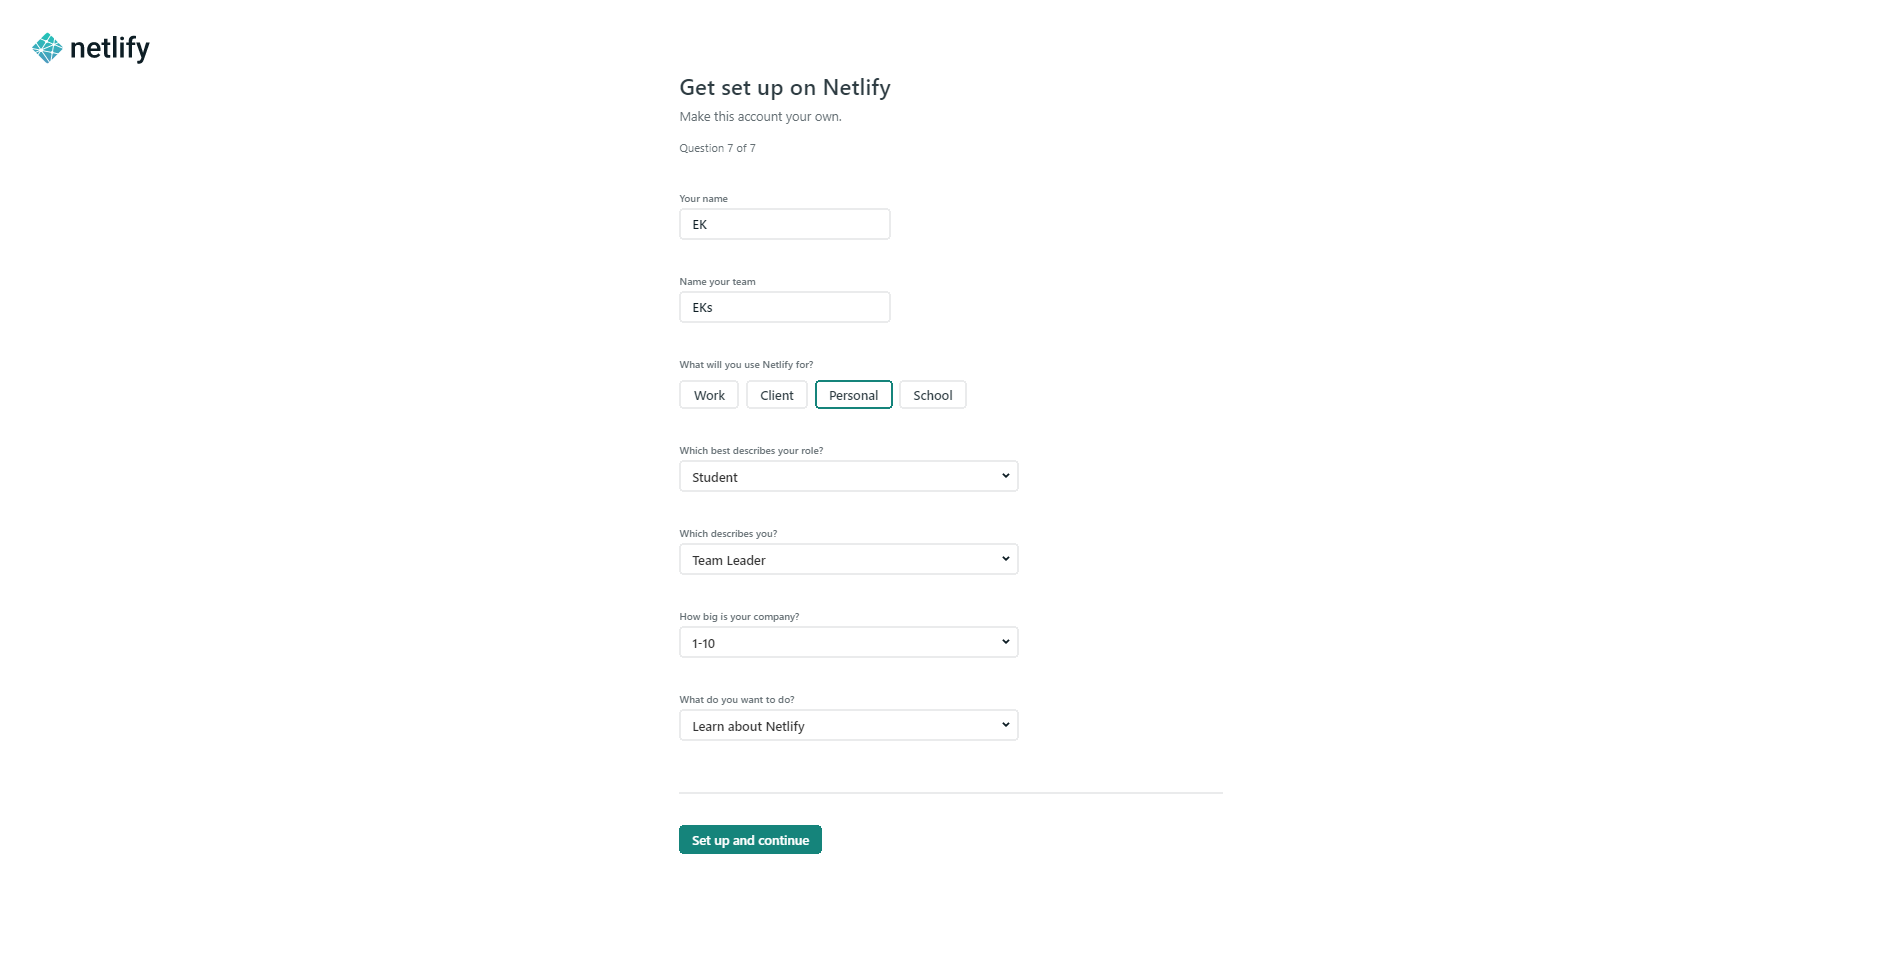This screenshot has width=1903, height=953.
Task: Click the Netlify diamond logo icon
Action: (x=47, y=48)
